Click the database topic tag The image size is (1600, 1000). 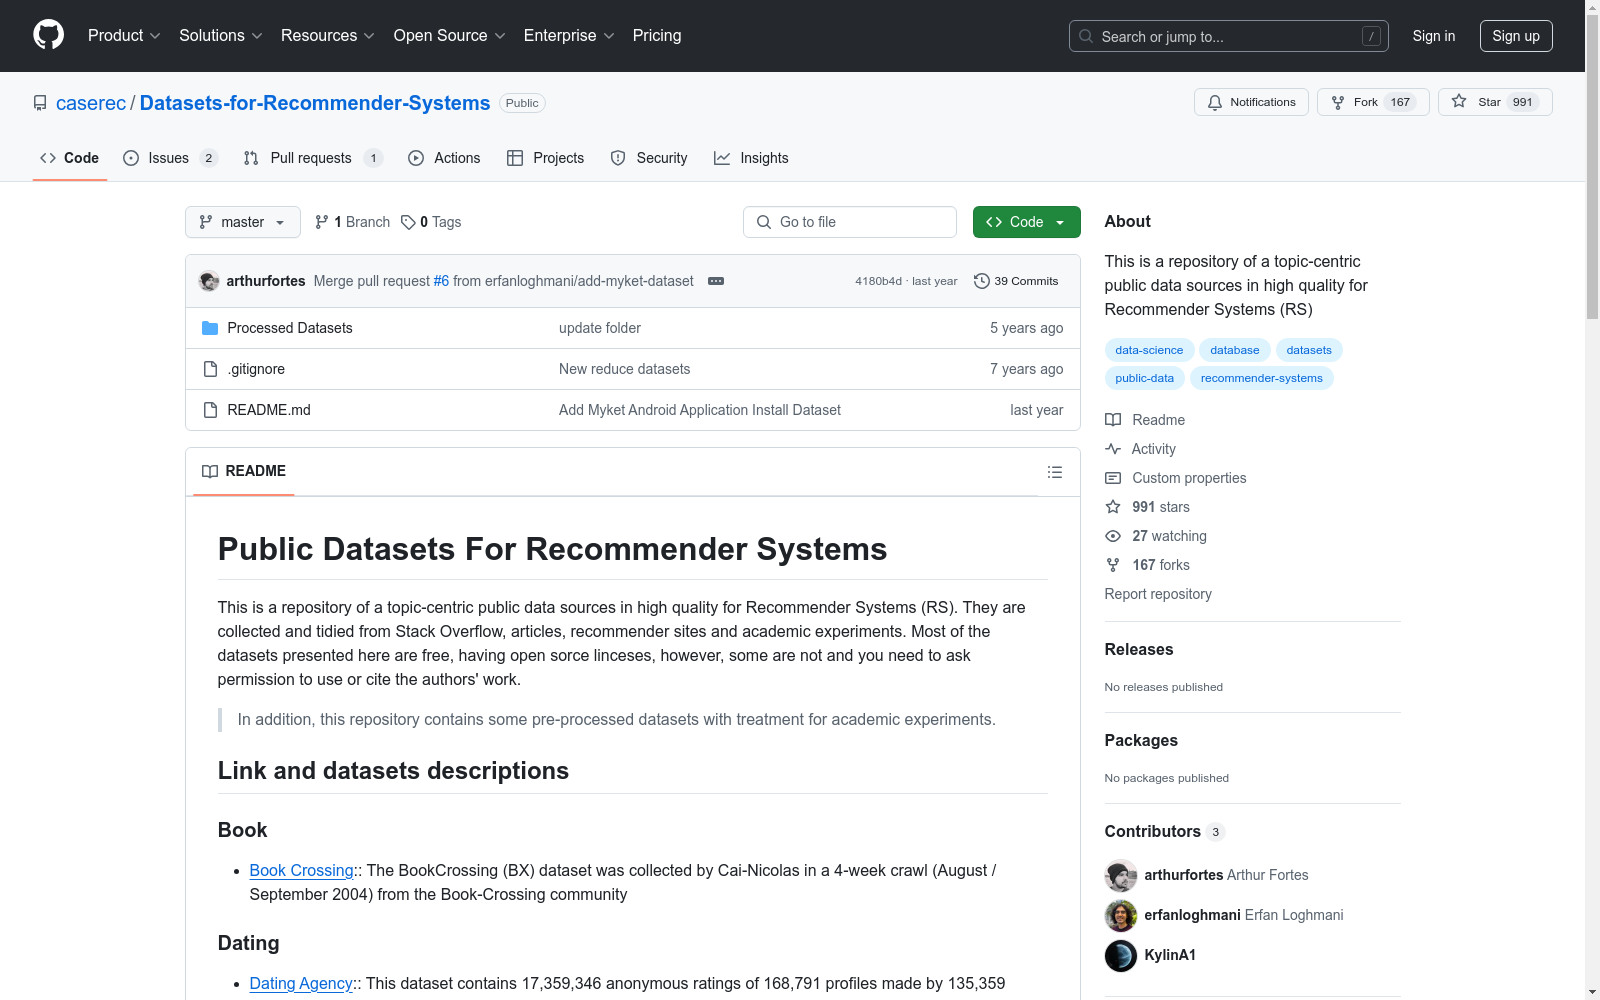coord(1235,350)
